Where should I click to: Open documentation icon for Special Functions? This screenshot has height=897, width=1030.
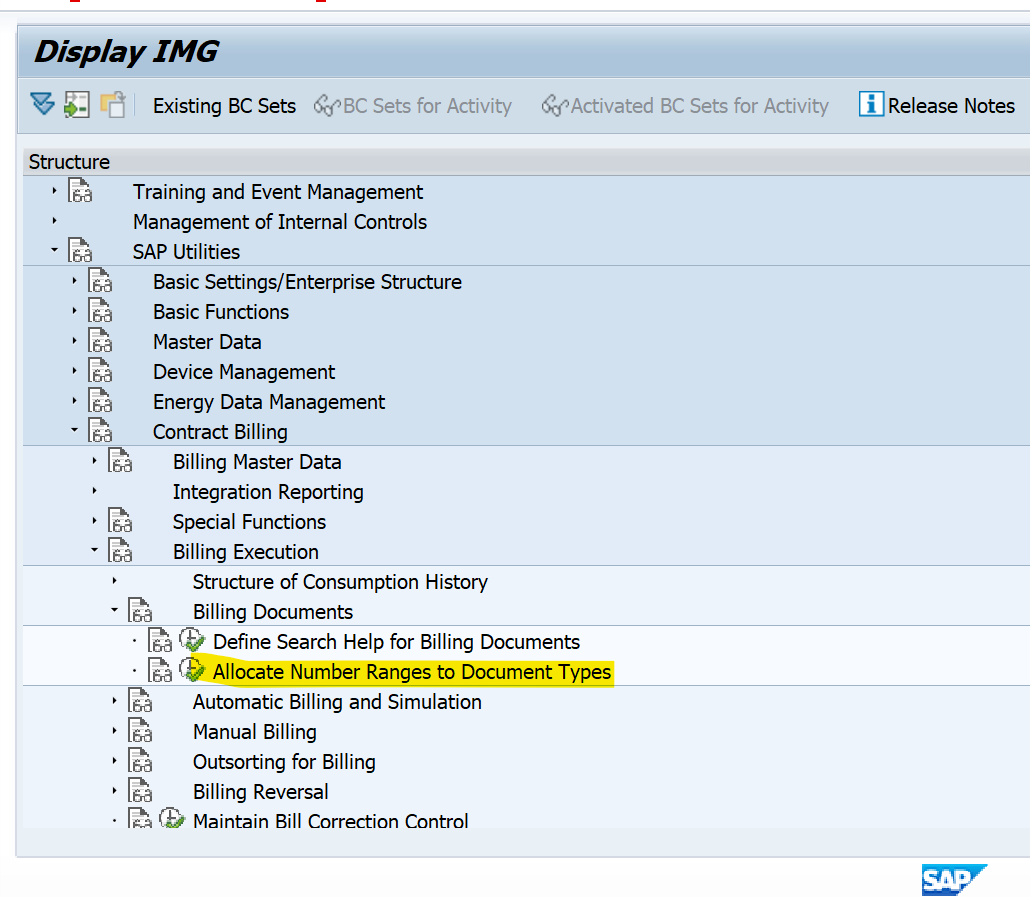120,521
